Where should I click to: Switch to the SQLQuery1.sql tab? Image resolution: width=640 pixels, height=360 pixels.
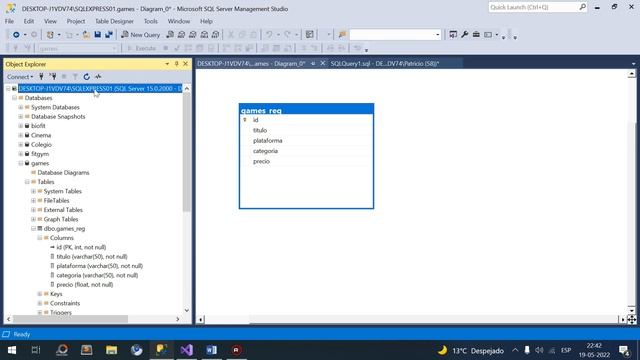tap(384, 64)
